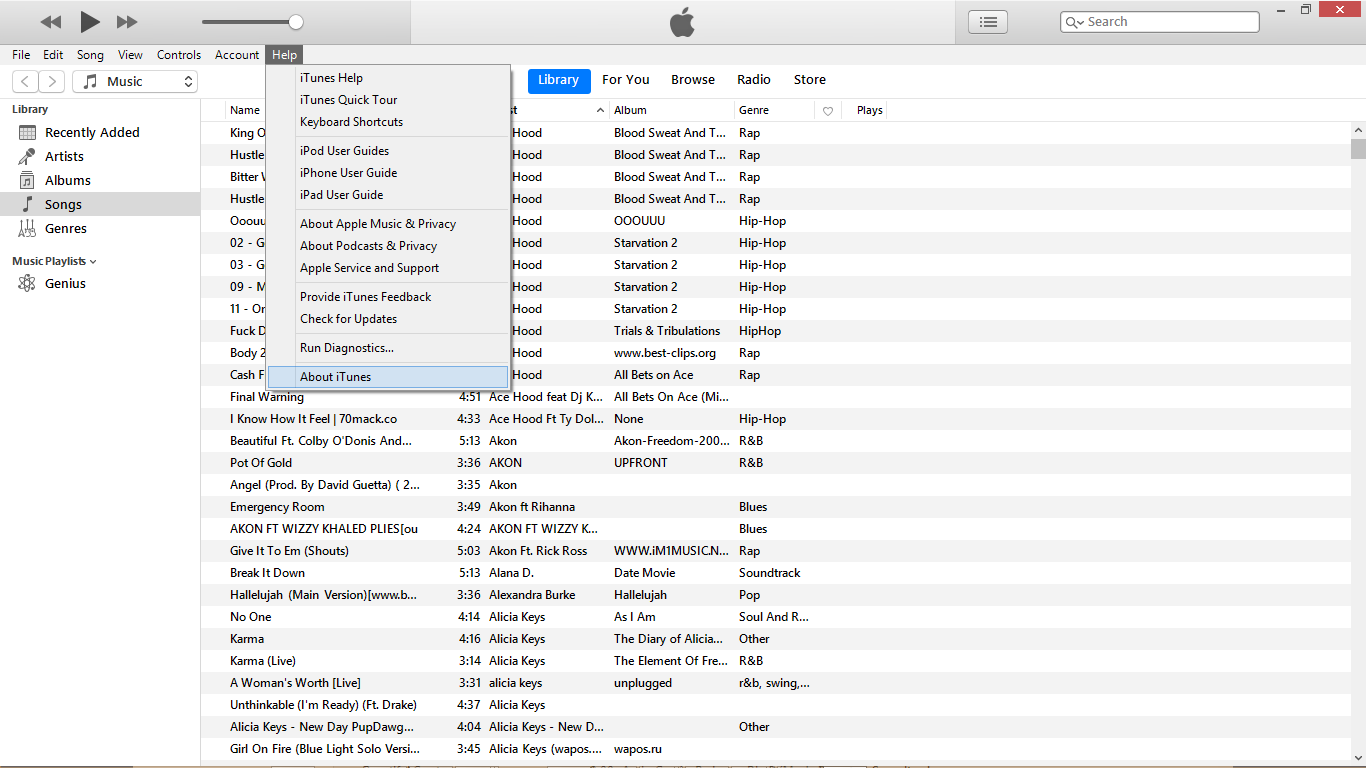Viewport: 1366px width, 768px height.
Task: Open the Controls menu
Action: point(179,55)
